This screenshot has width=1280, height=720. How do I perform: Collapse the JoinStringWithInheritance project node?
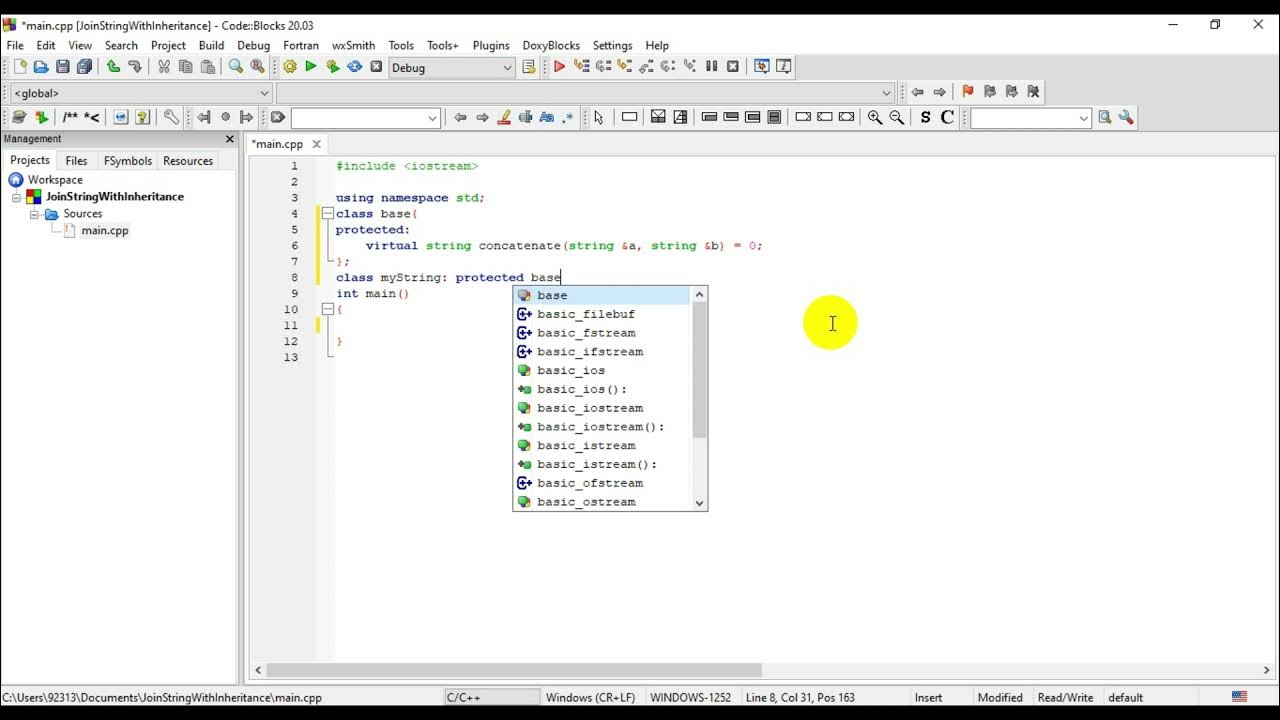(x=16, y=197)
